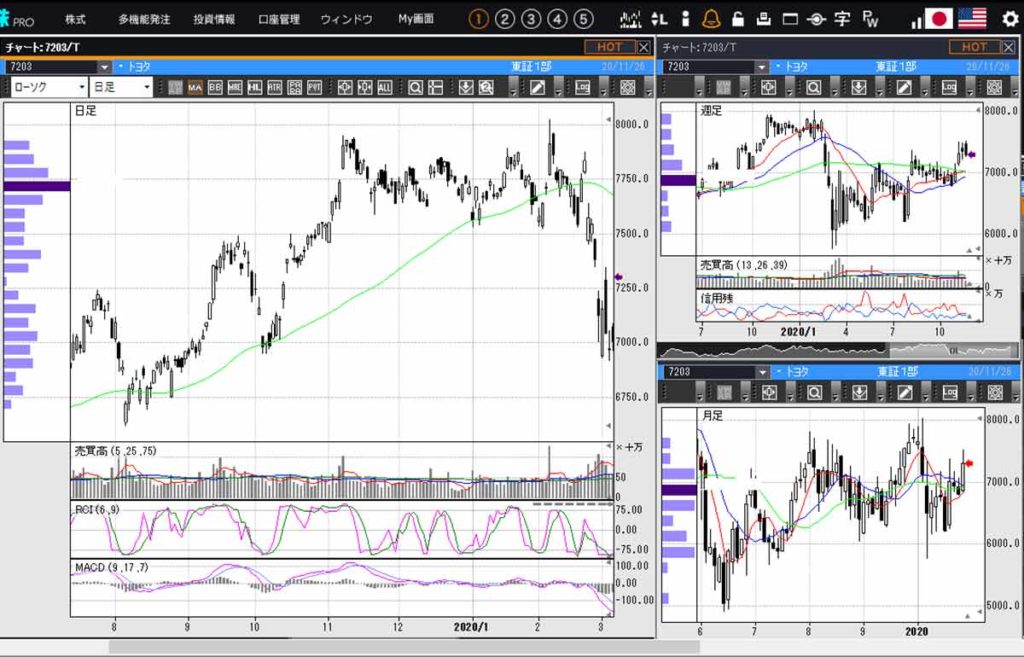Viewport: 1024px width, 657px height.
Task: Open settings with the gear icon
Action: click(x=1008, y=19)
